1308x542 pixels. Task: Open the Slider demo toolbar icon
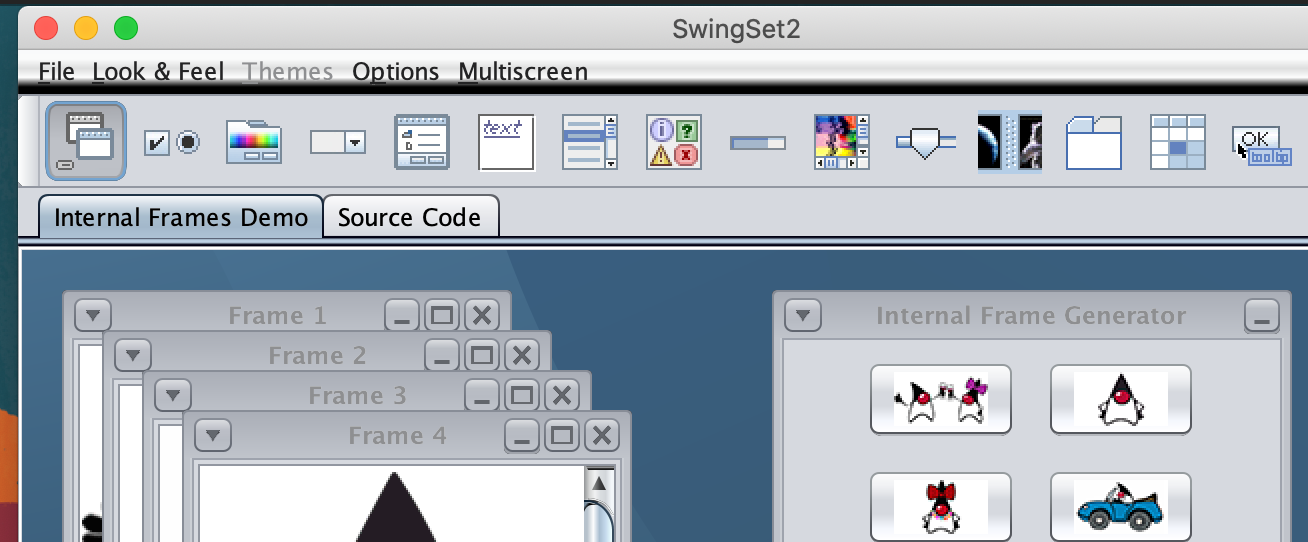925,142
